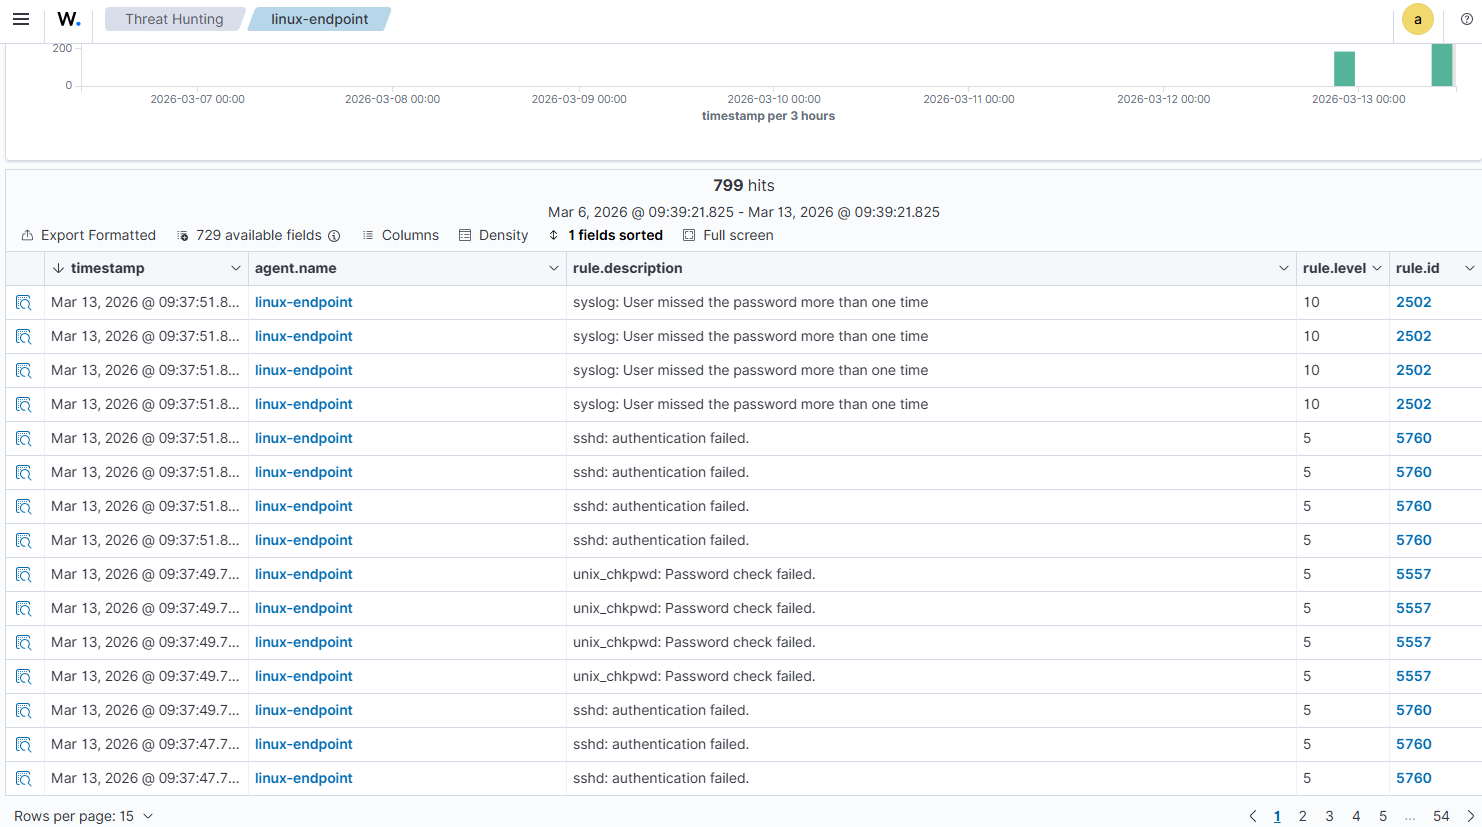Open the Density settings
The image size is (1482, 827).
pyautogui.click(x=494, y=235)
